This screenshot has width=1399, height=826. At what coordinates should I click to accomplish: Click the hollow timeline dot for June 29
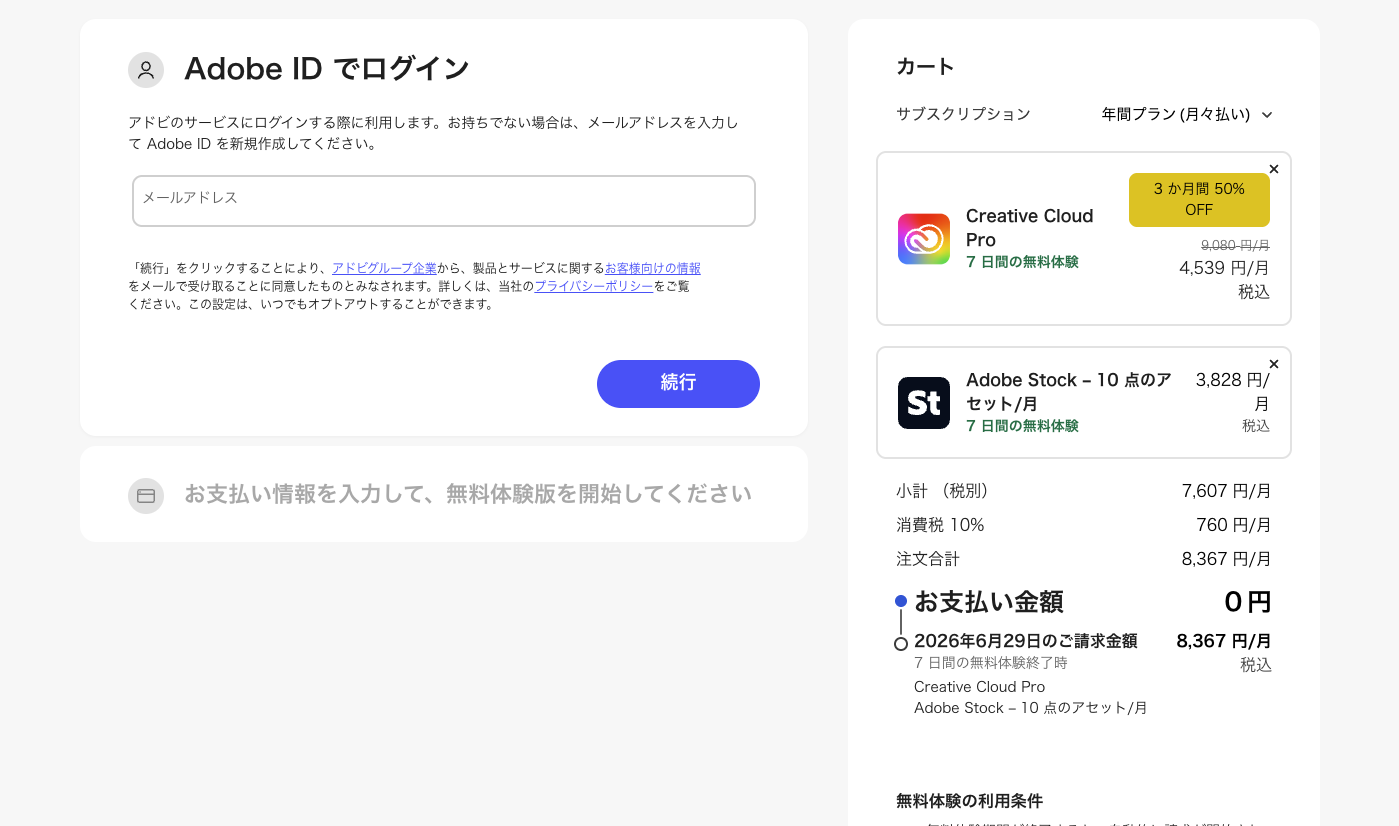(x=901, y=644)
